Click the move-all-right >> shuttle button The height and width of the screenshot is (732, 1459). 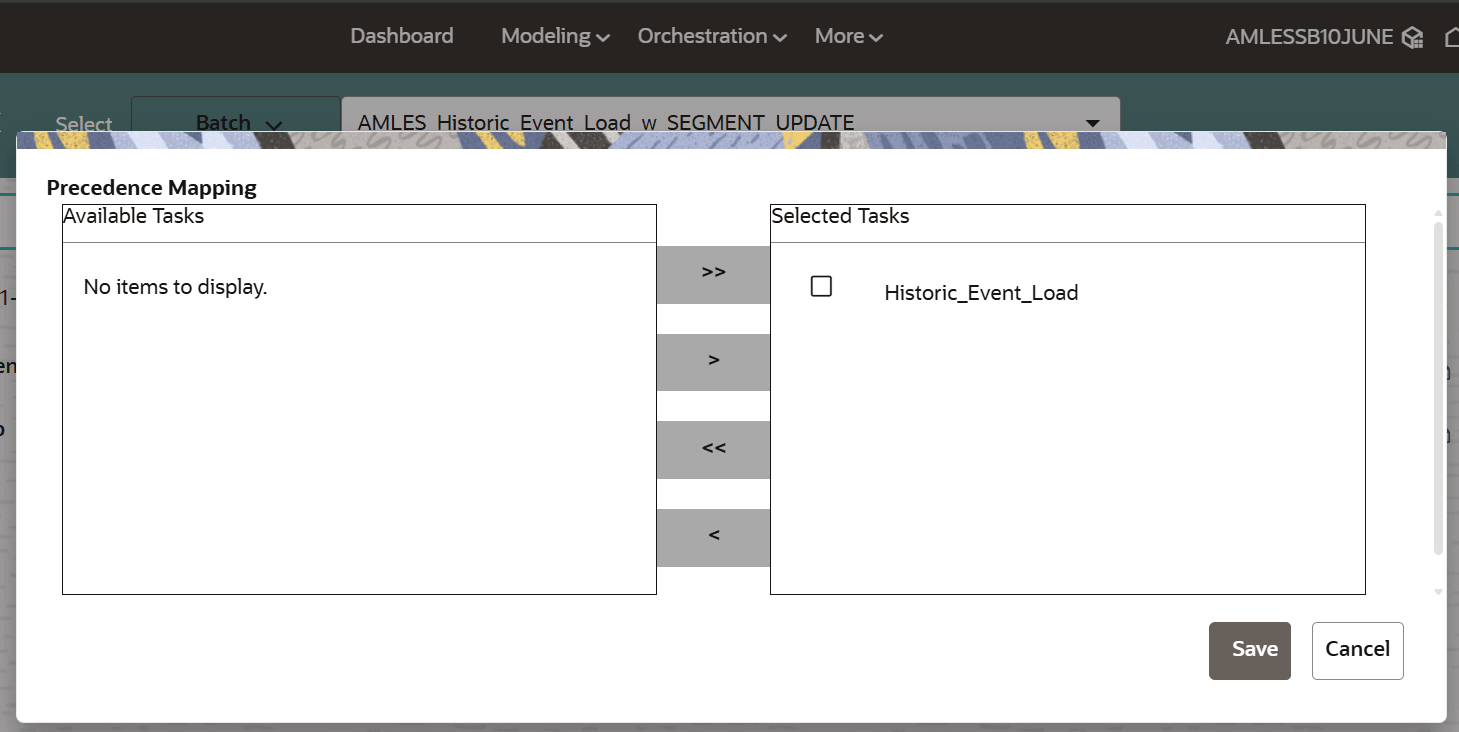click(712, 274)
